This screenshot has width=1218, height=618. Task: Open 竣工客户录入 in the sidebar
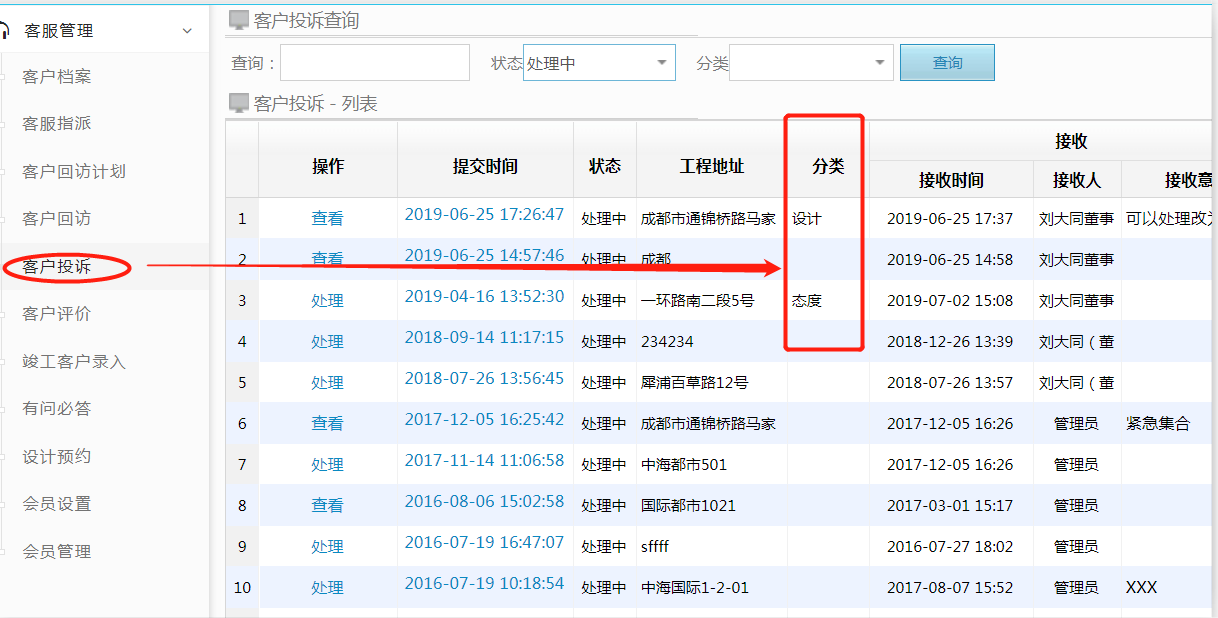coord(74,362)
